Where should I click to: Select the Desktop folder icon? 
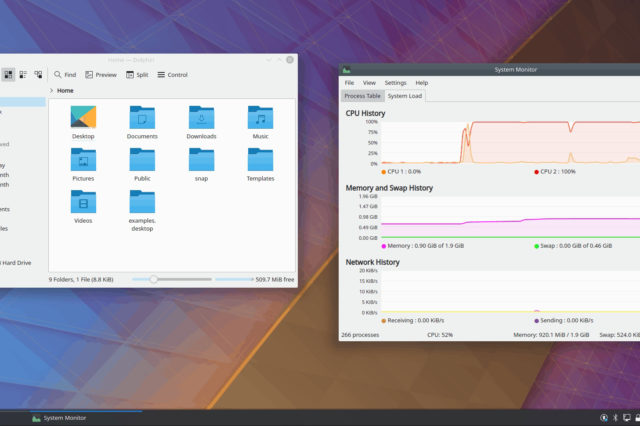(83, 118)
